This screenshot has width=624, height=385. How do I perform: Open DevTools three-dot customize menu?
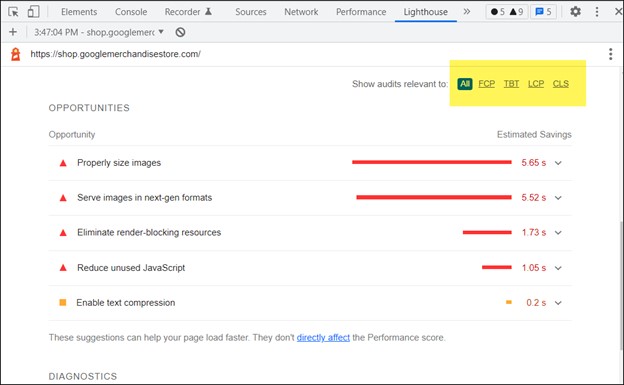pyautogui.click(x=597, y=12)
